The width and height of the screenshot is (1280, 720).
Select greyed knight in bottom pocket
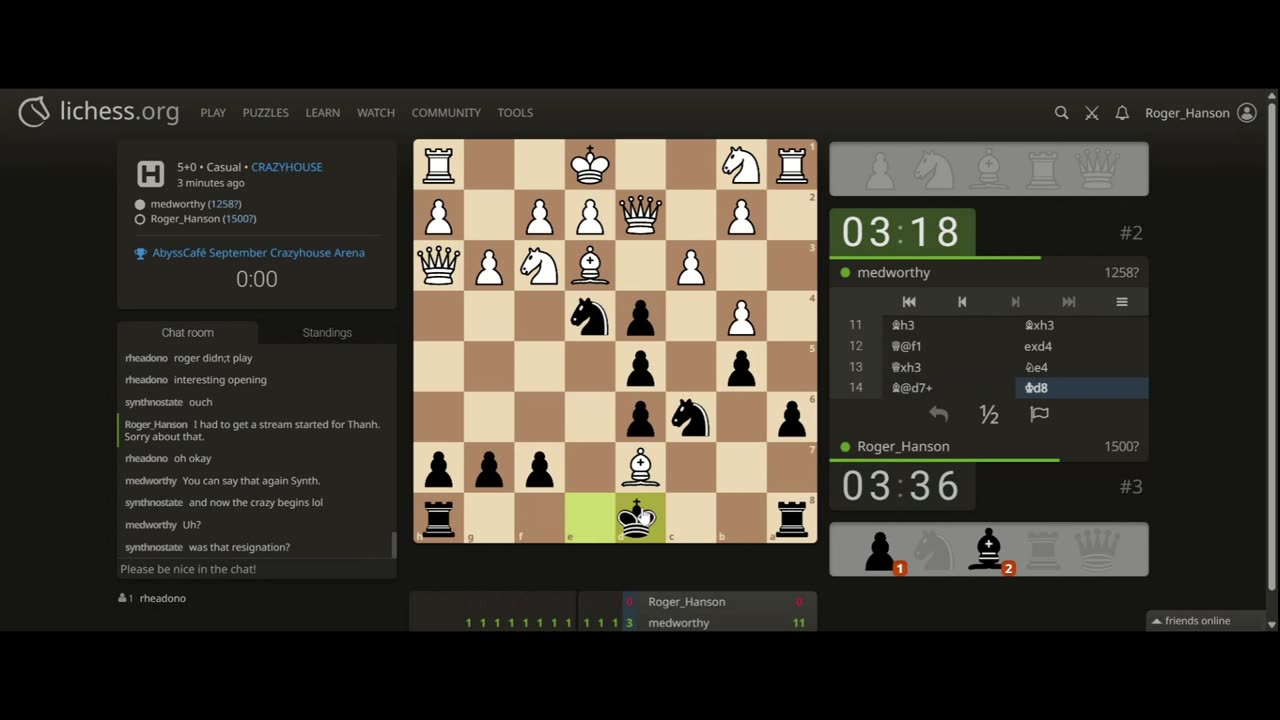tap(934, 550)
